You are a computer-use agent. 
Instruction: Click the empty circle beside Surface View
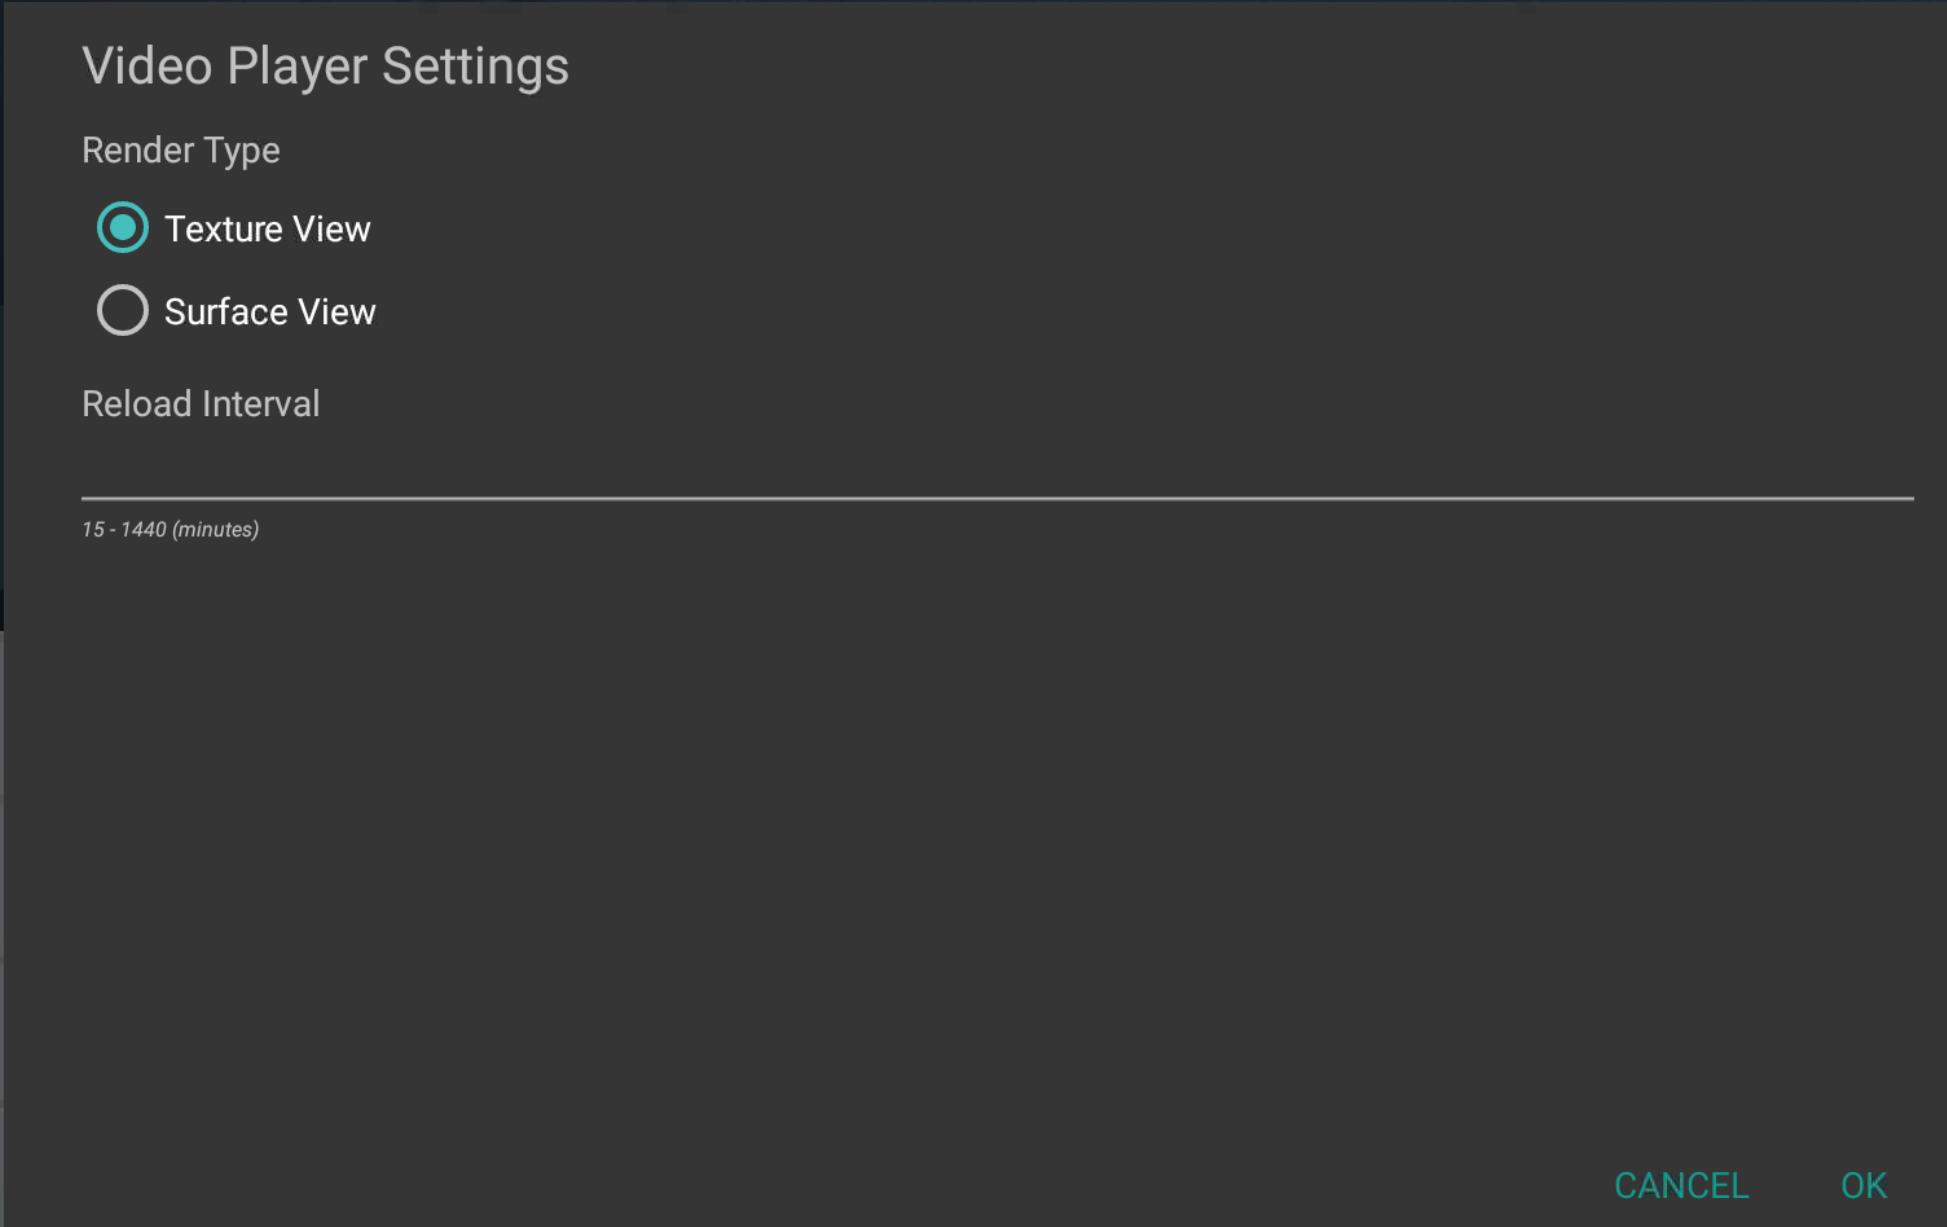pyautogui.click(x=122, y=311)
